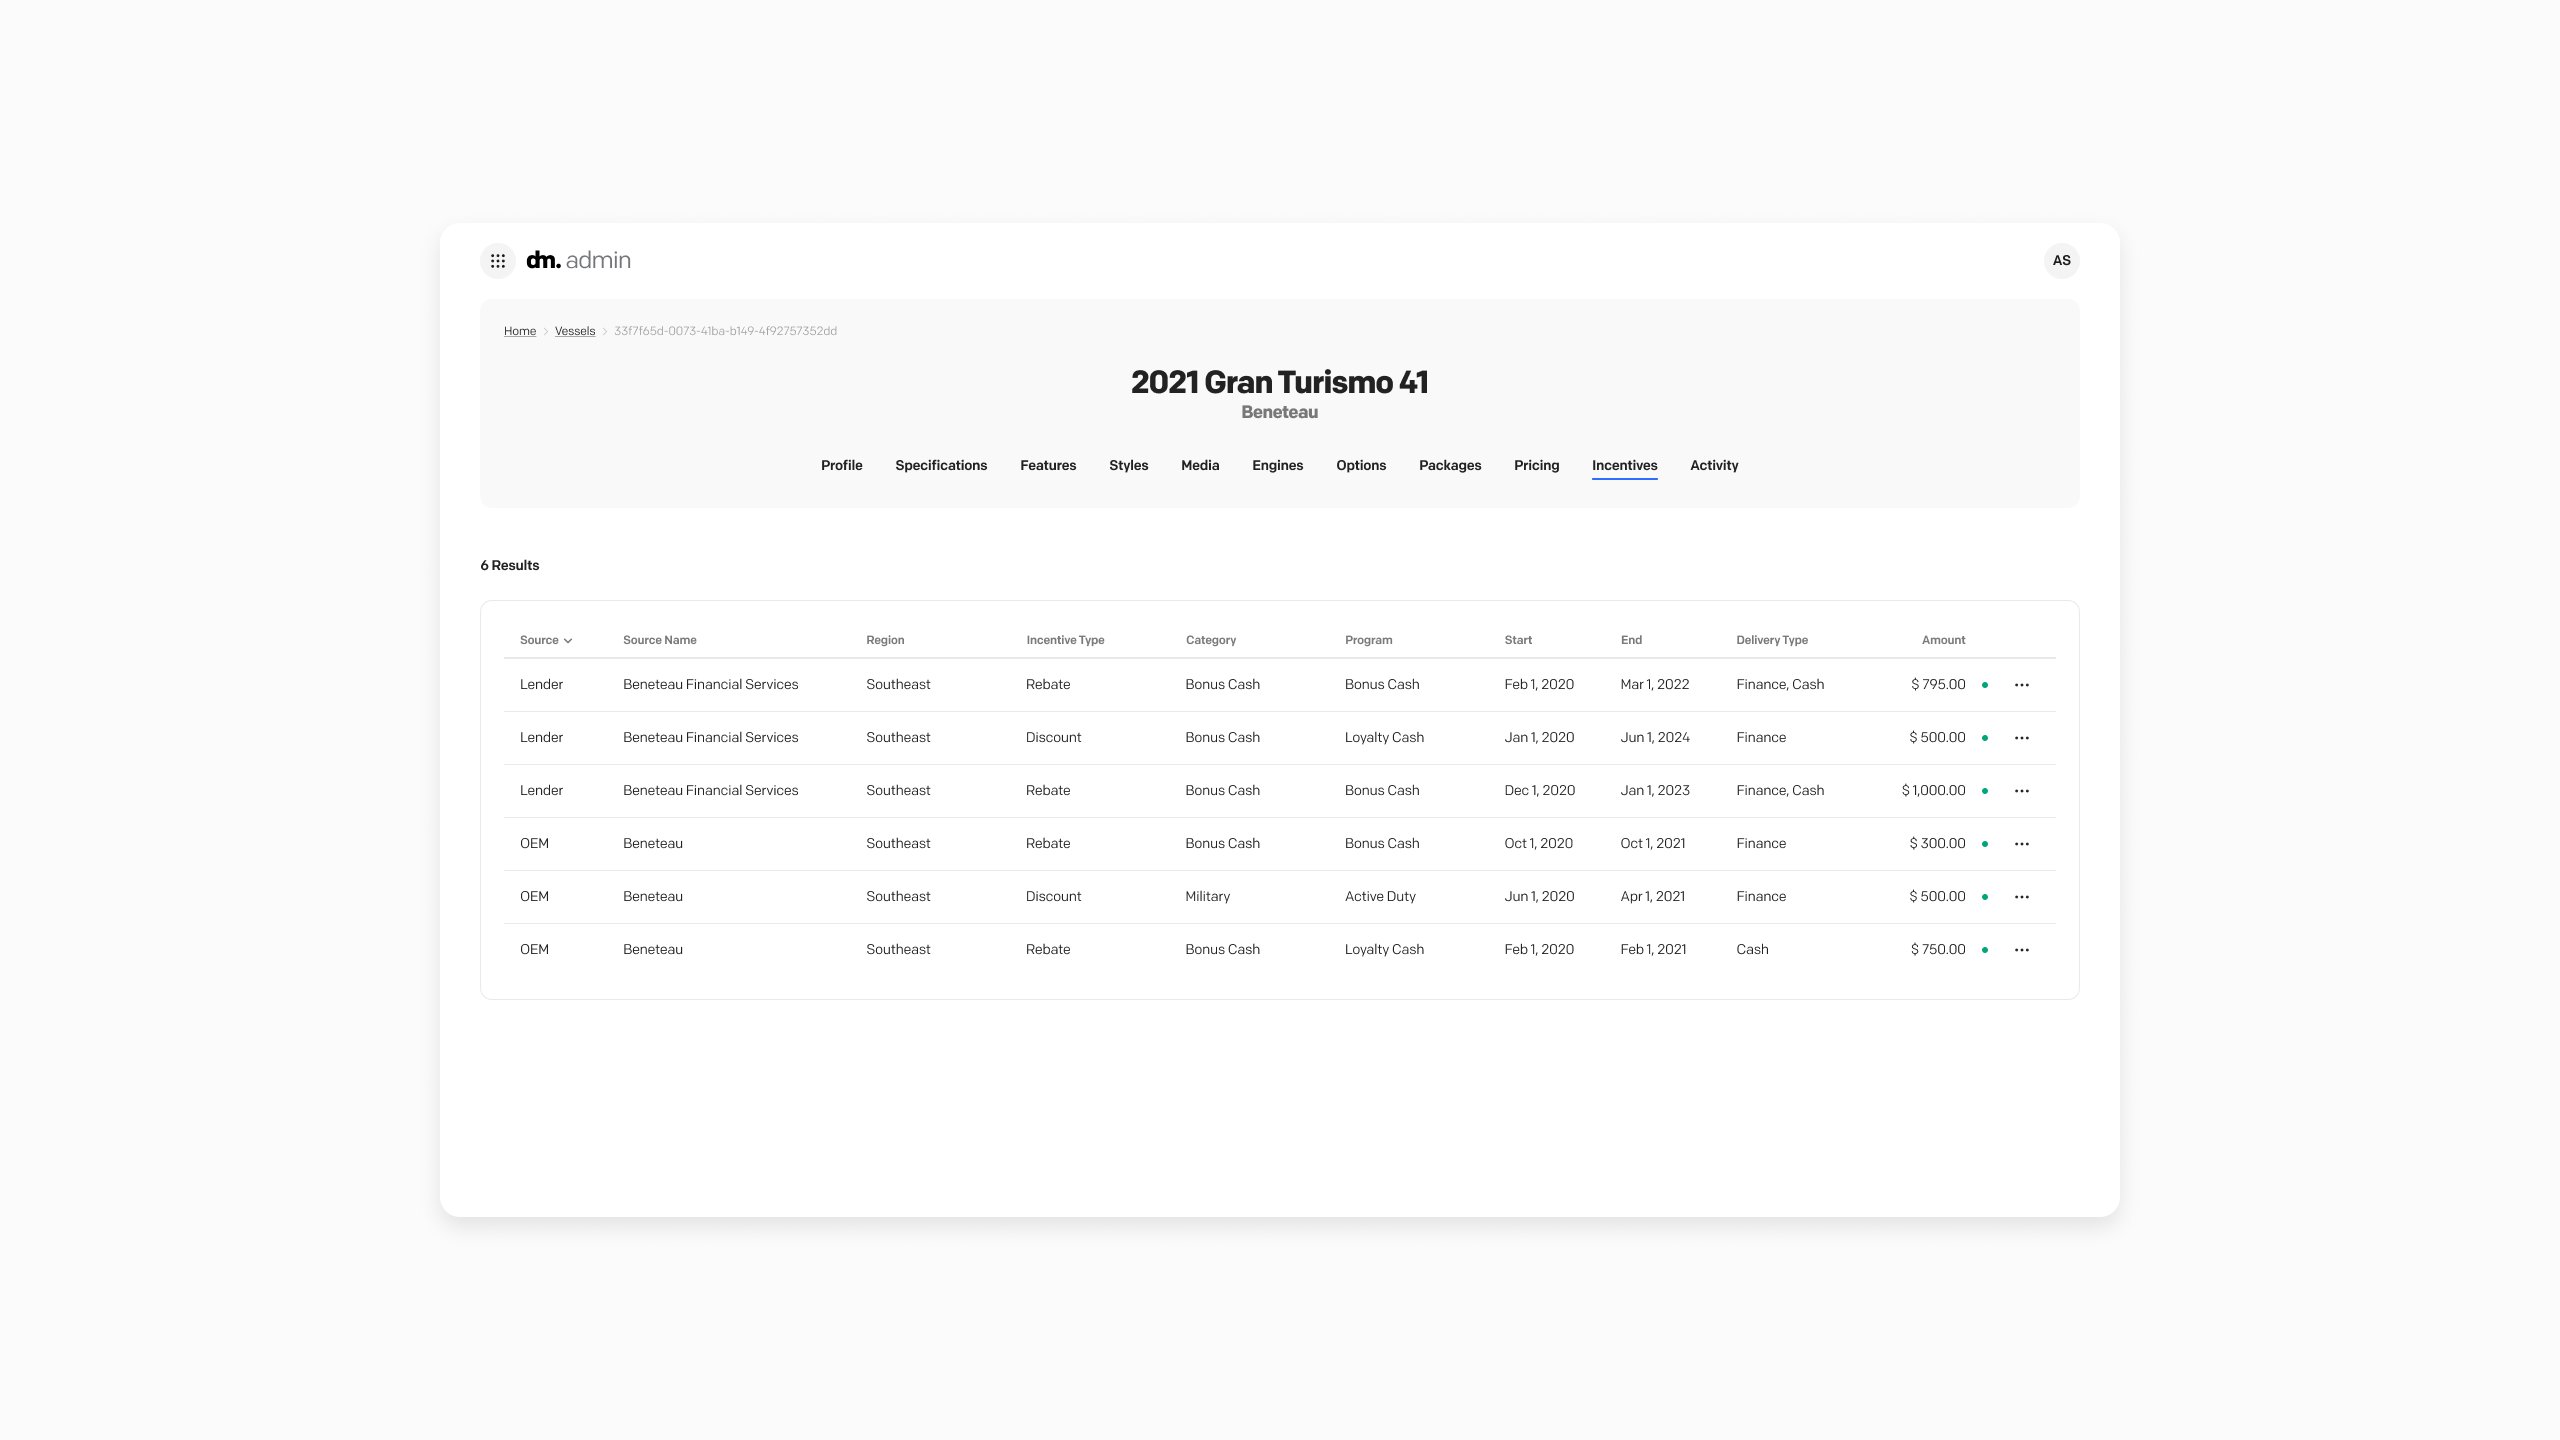Click green status dot on $795.00 row

click(x=1985, y=685)
